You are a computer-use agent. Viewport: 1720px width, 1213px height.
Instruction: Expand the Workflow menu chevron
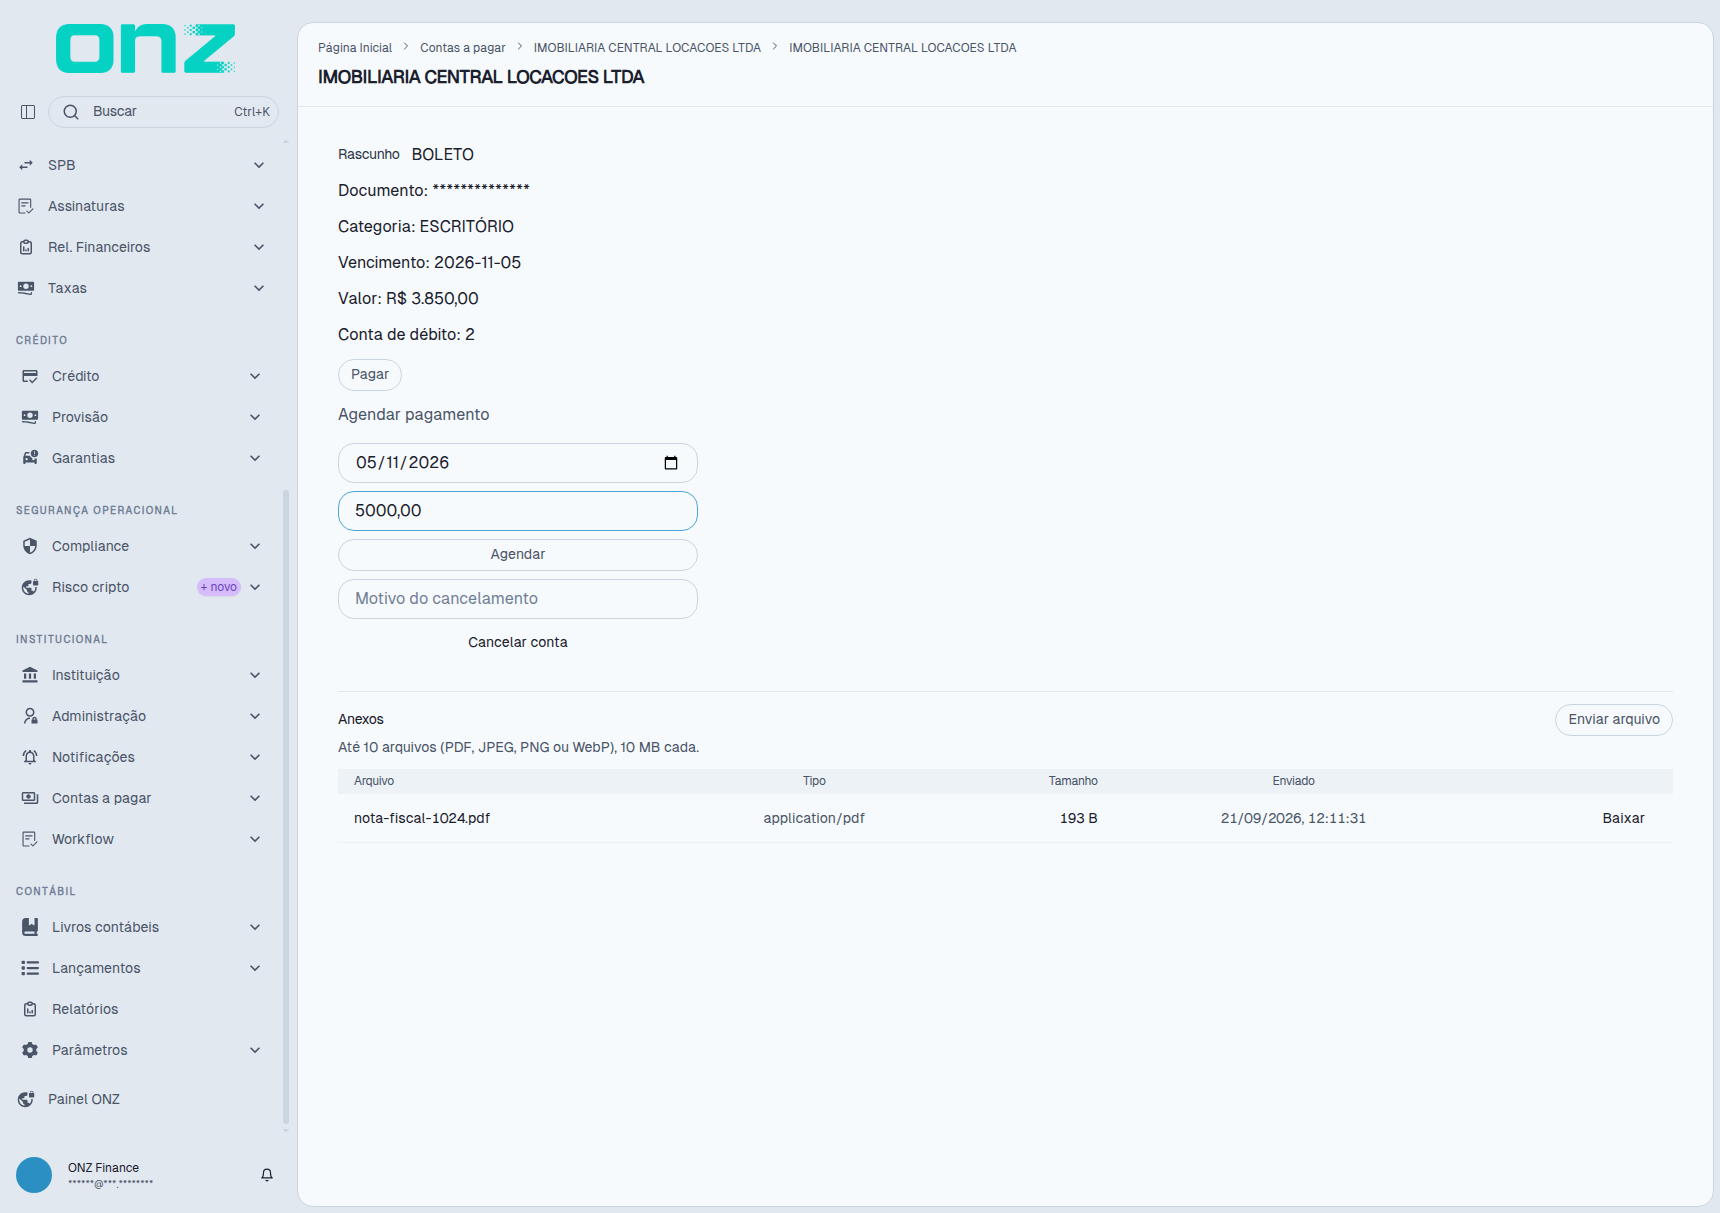click(255, 839)
